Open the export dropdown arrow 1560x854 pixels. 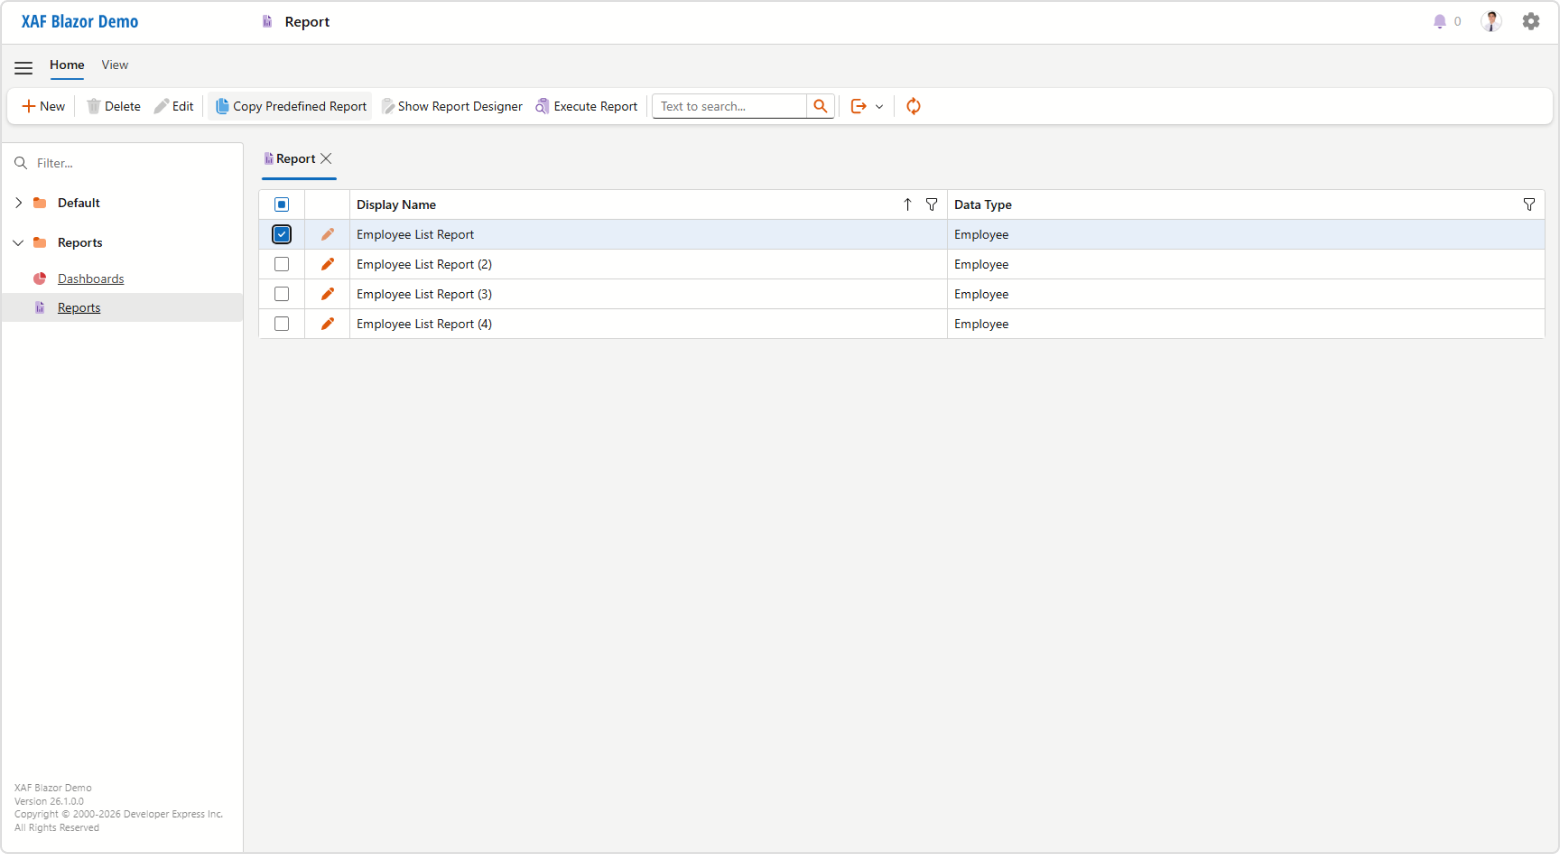pos(879,106)
